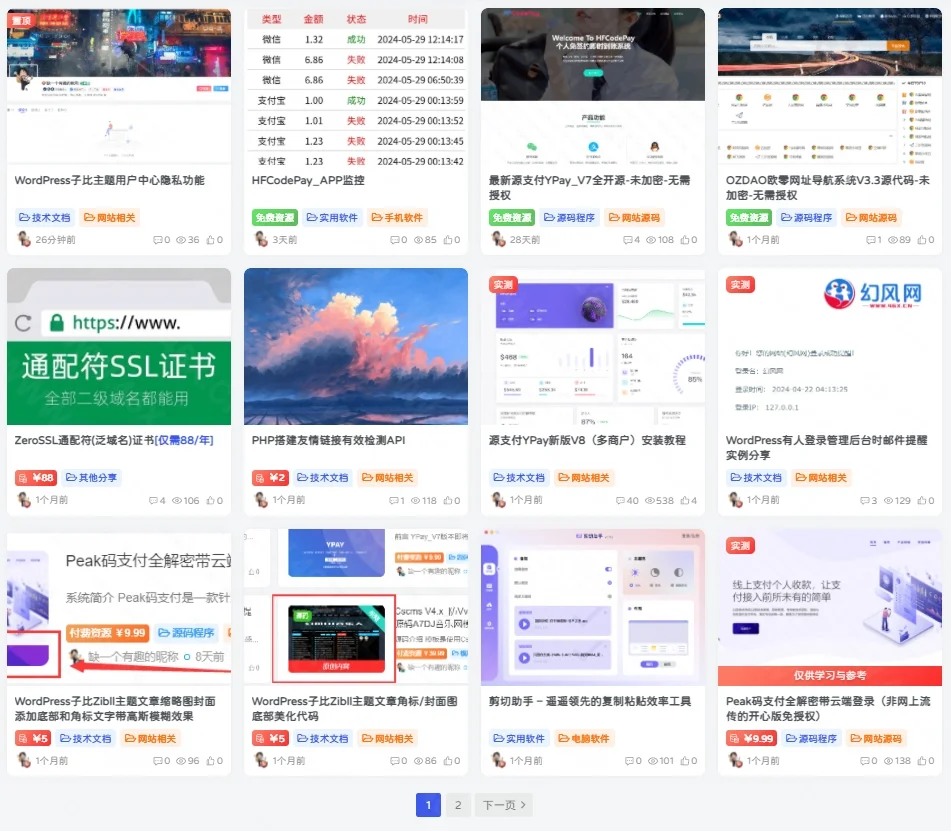Click author avatar on 用户中心隐私功能 card
The image size is (951, 831).
[24, 240]
